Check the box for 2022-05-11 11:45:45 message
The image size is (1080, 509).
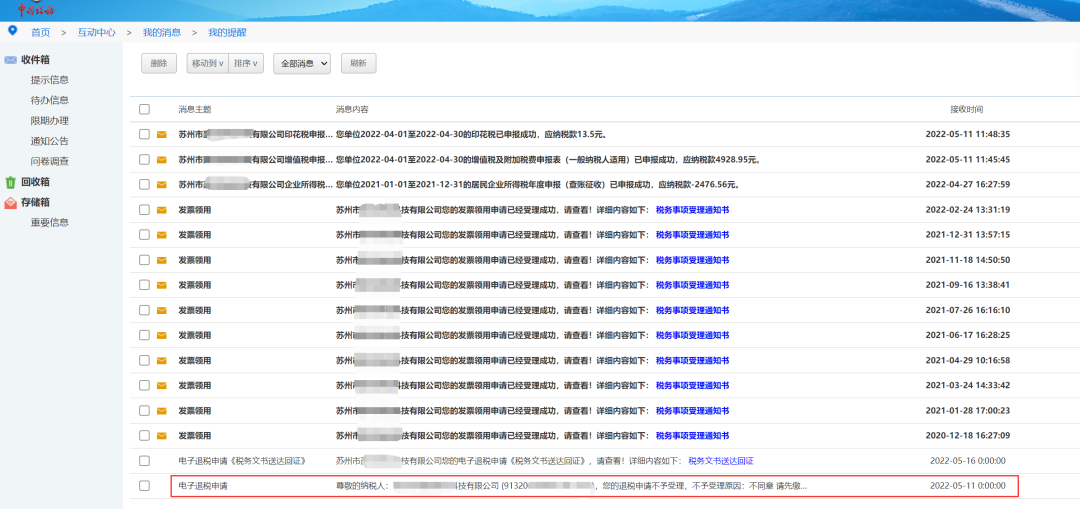click(144, 159)
